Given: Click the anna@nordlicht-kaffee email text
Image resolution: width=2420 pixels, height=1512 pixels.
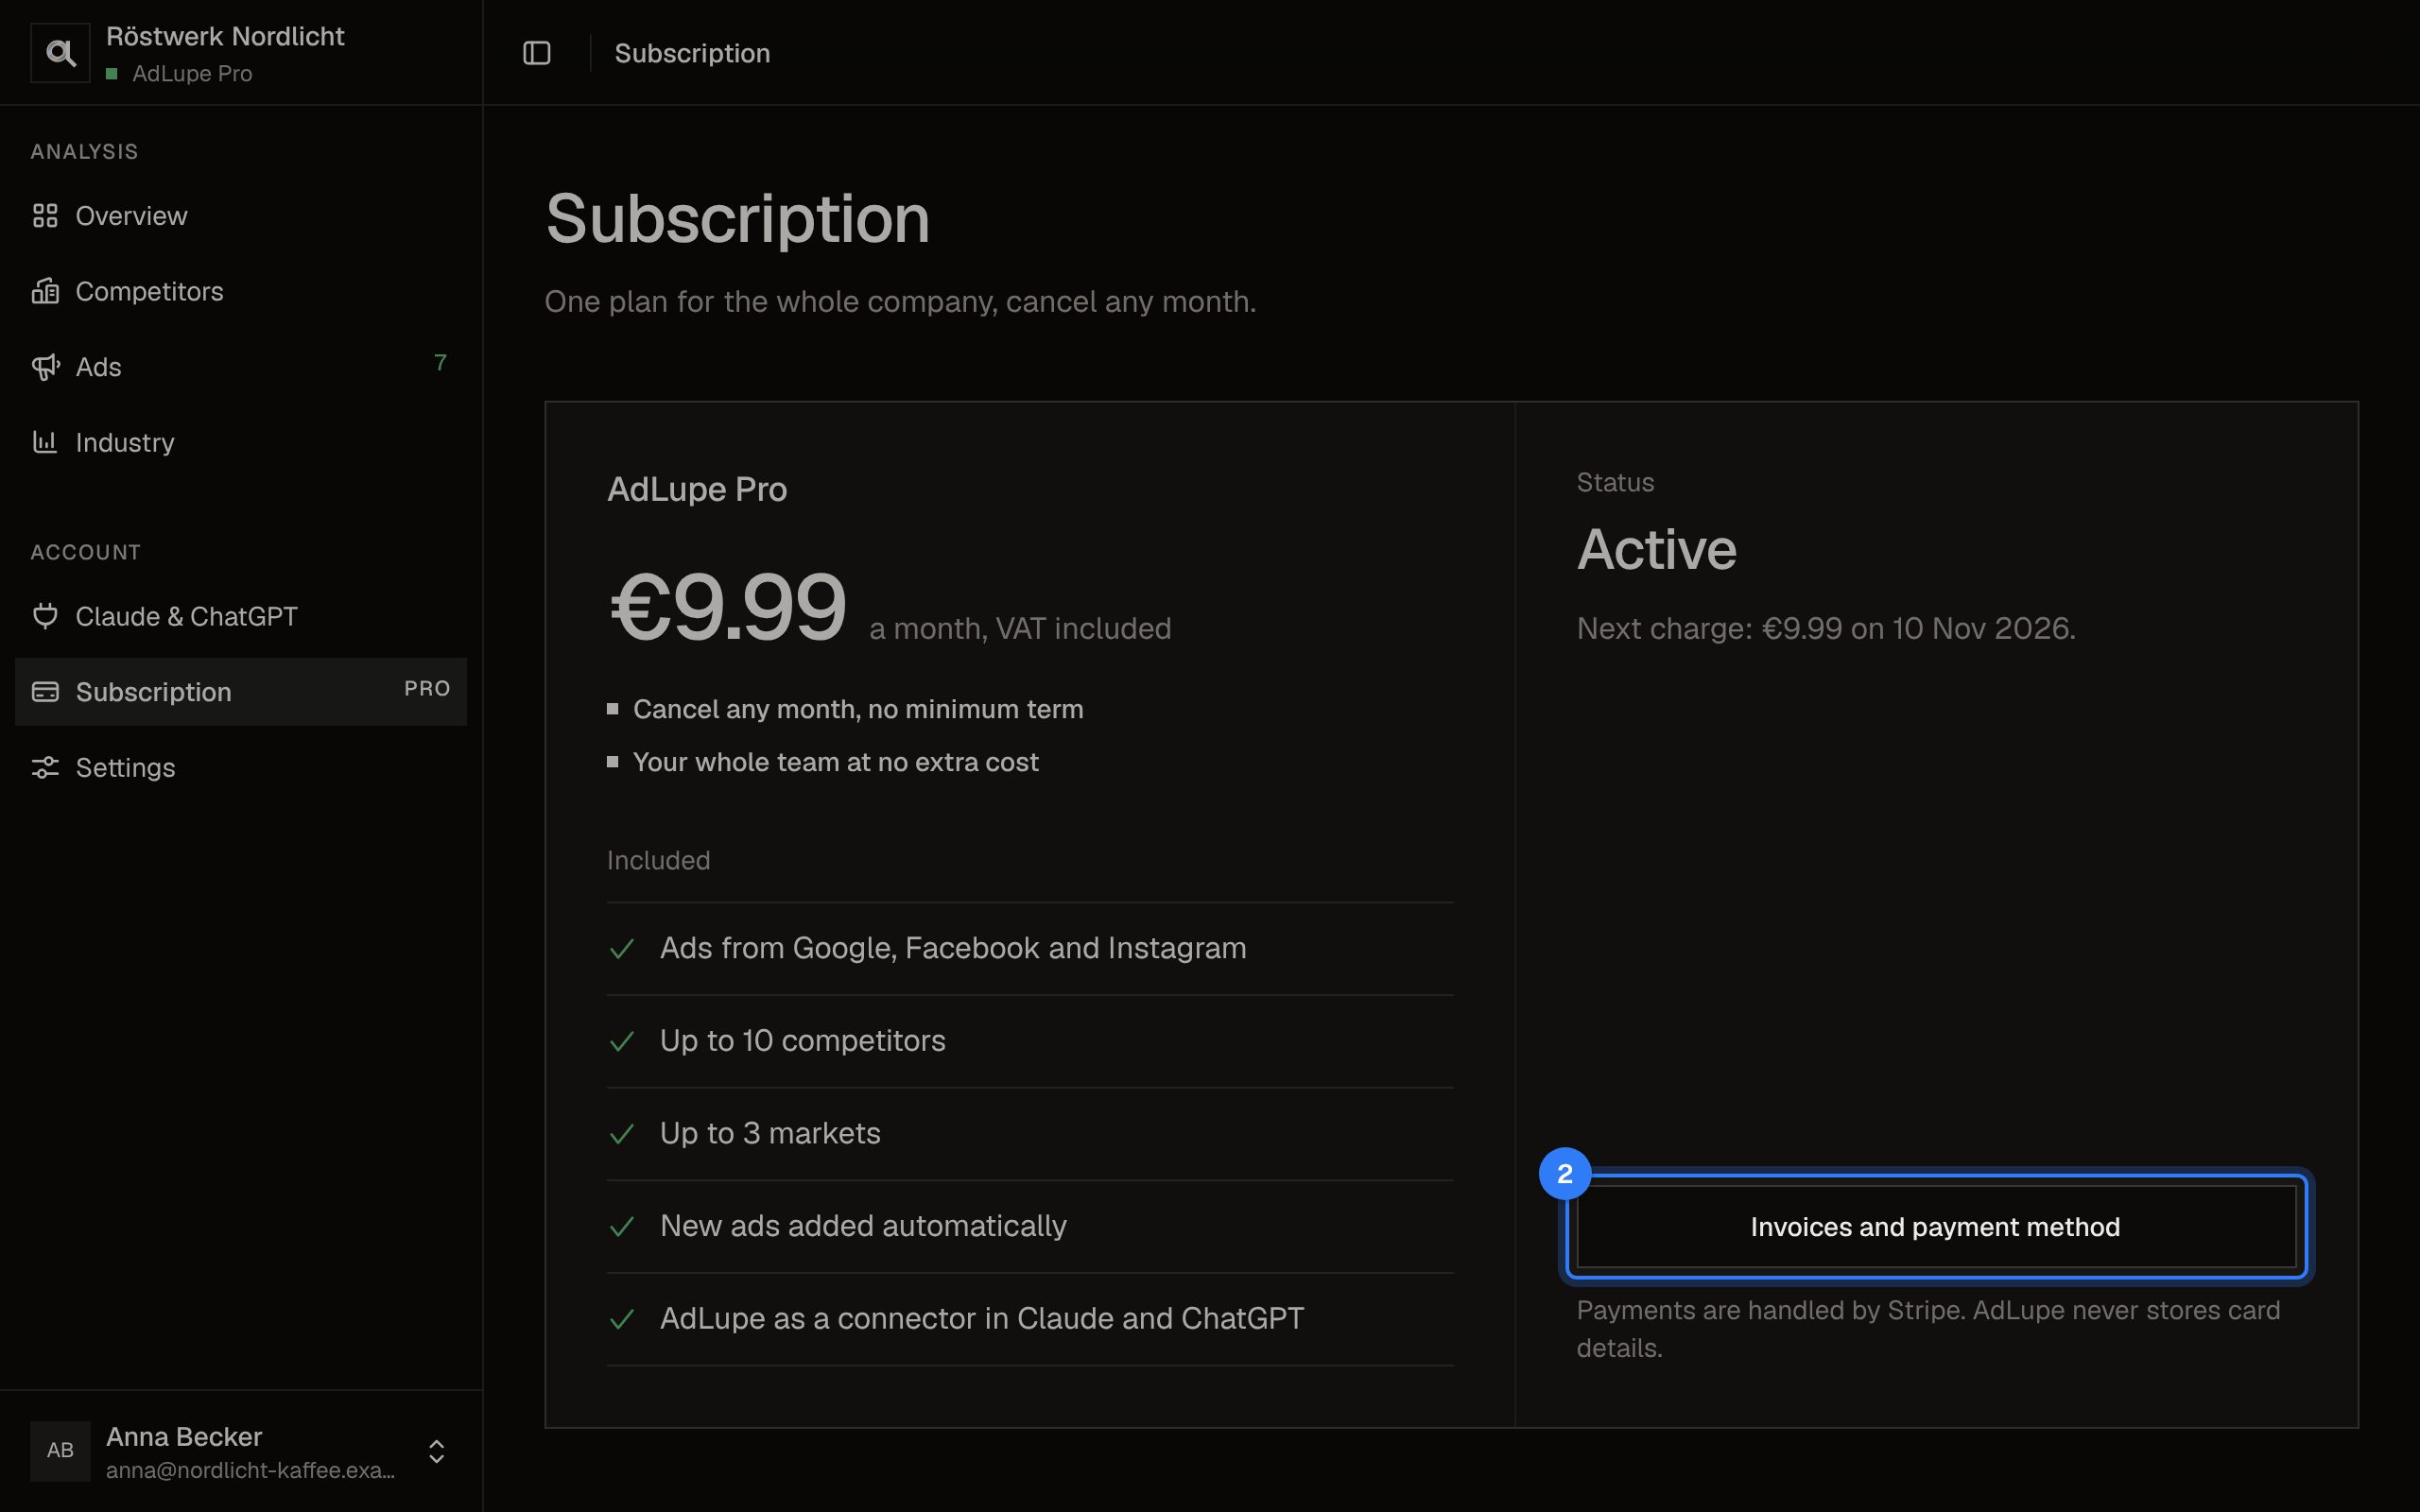Looking at the screenshot, I should pos(250,1470).
